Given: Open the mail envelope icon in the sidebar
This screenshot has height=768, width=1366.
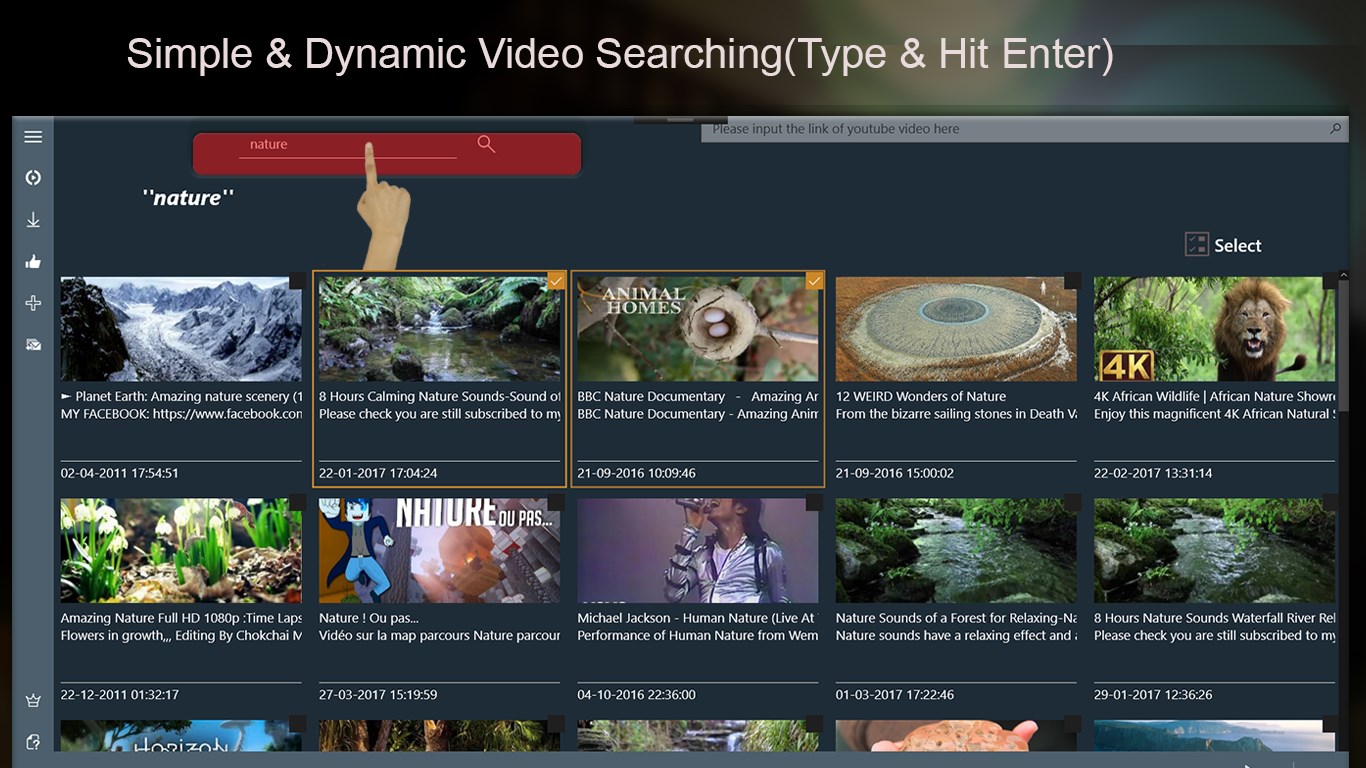Looking at the screenshot, I should click(33, 345).
